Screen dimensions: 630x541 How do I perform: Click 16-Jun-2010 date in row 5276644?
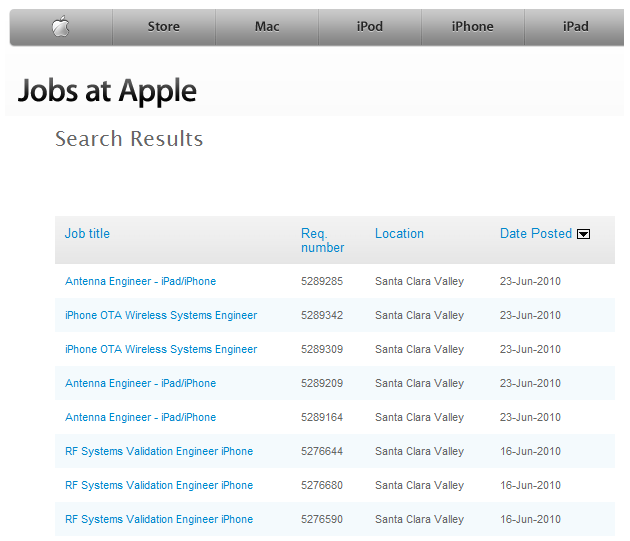pos(530,451)
